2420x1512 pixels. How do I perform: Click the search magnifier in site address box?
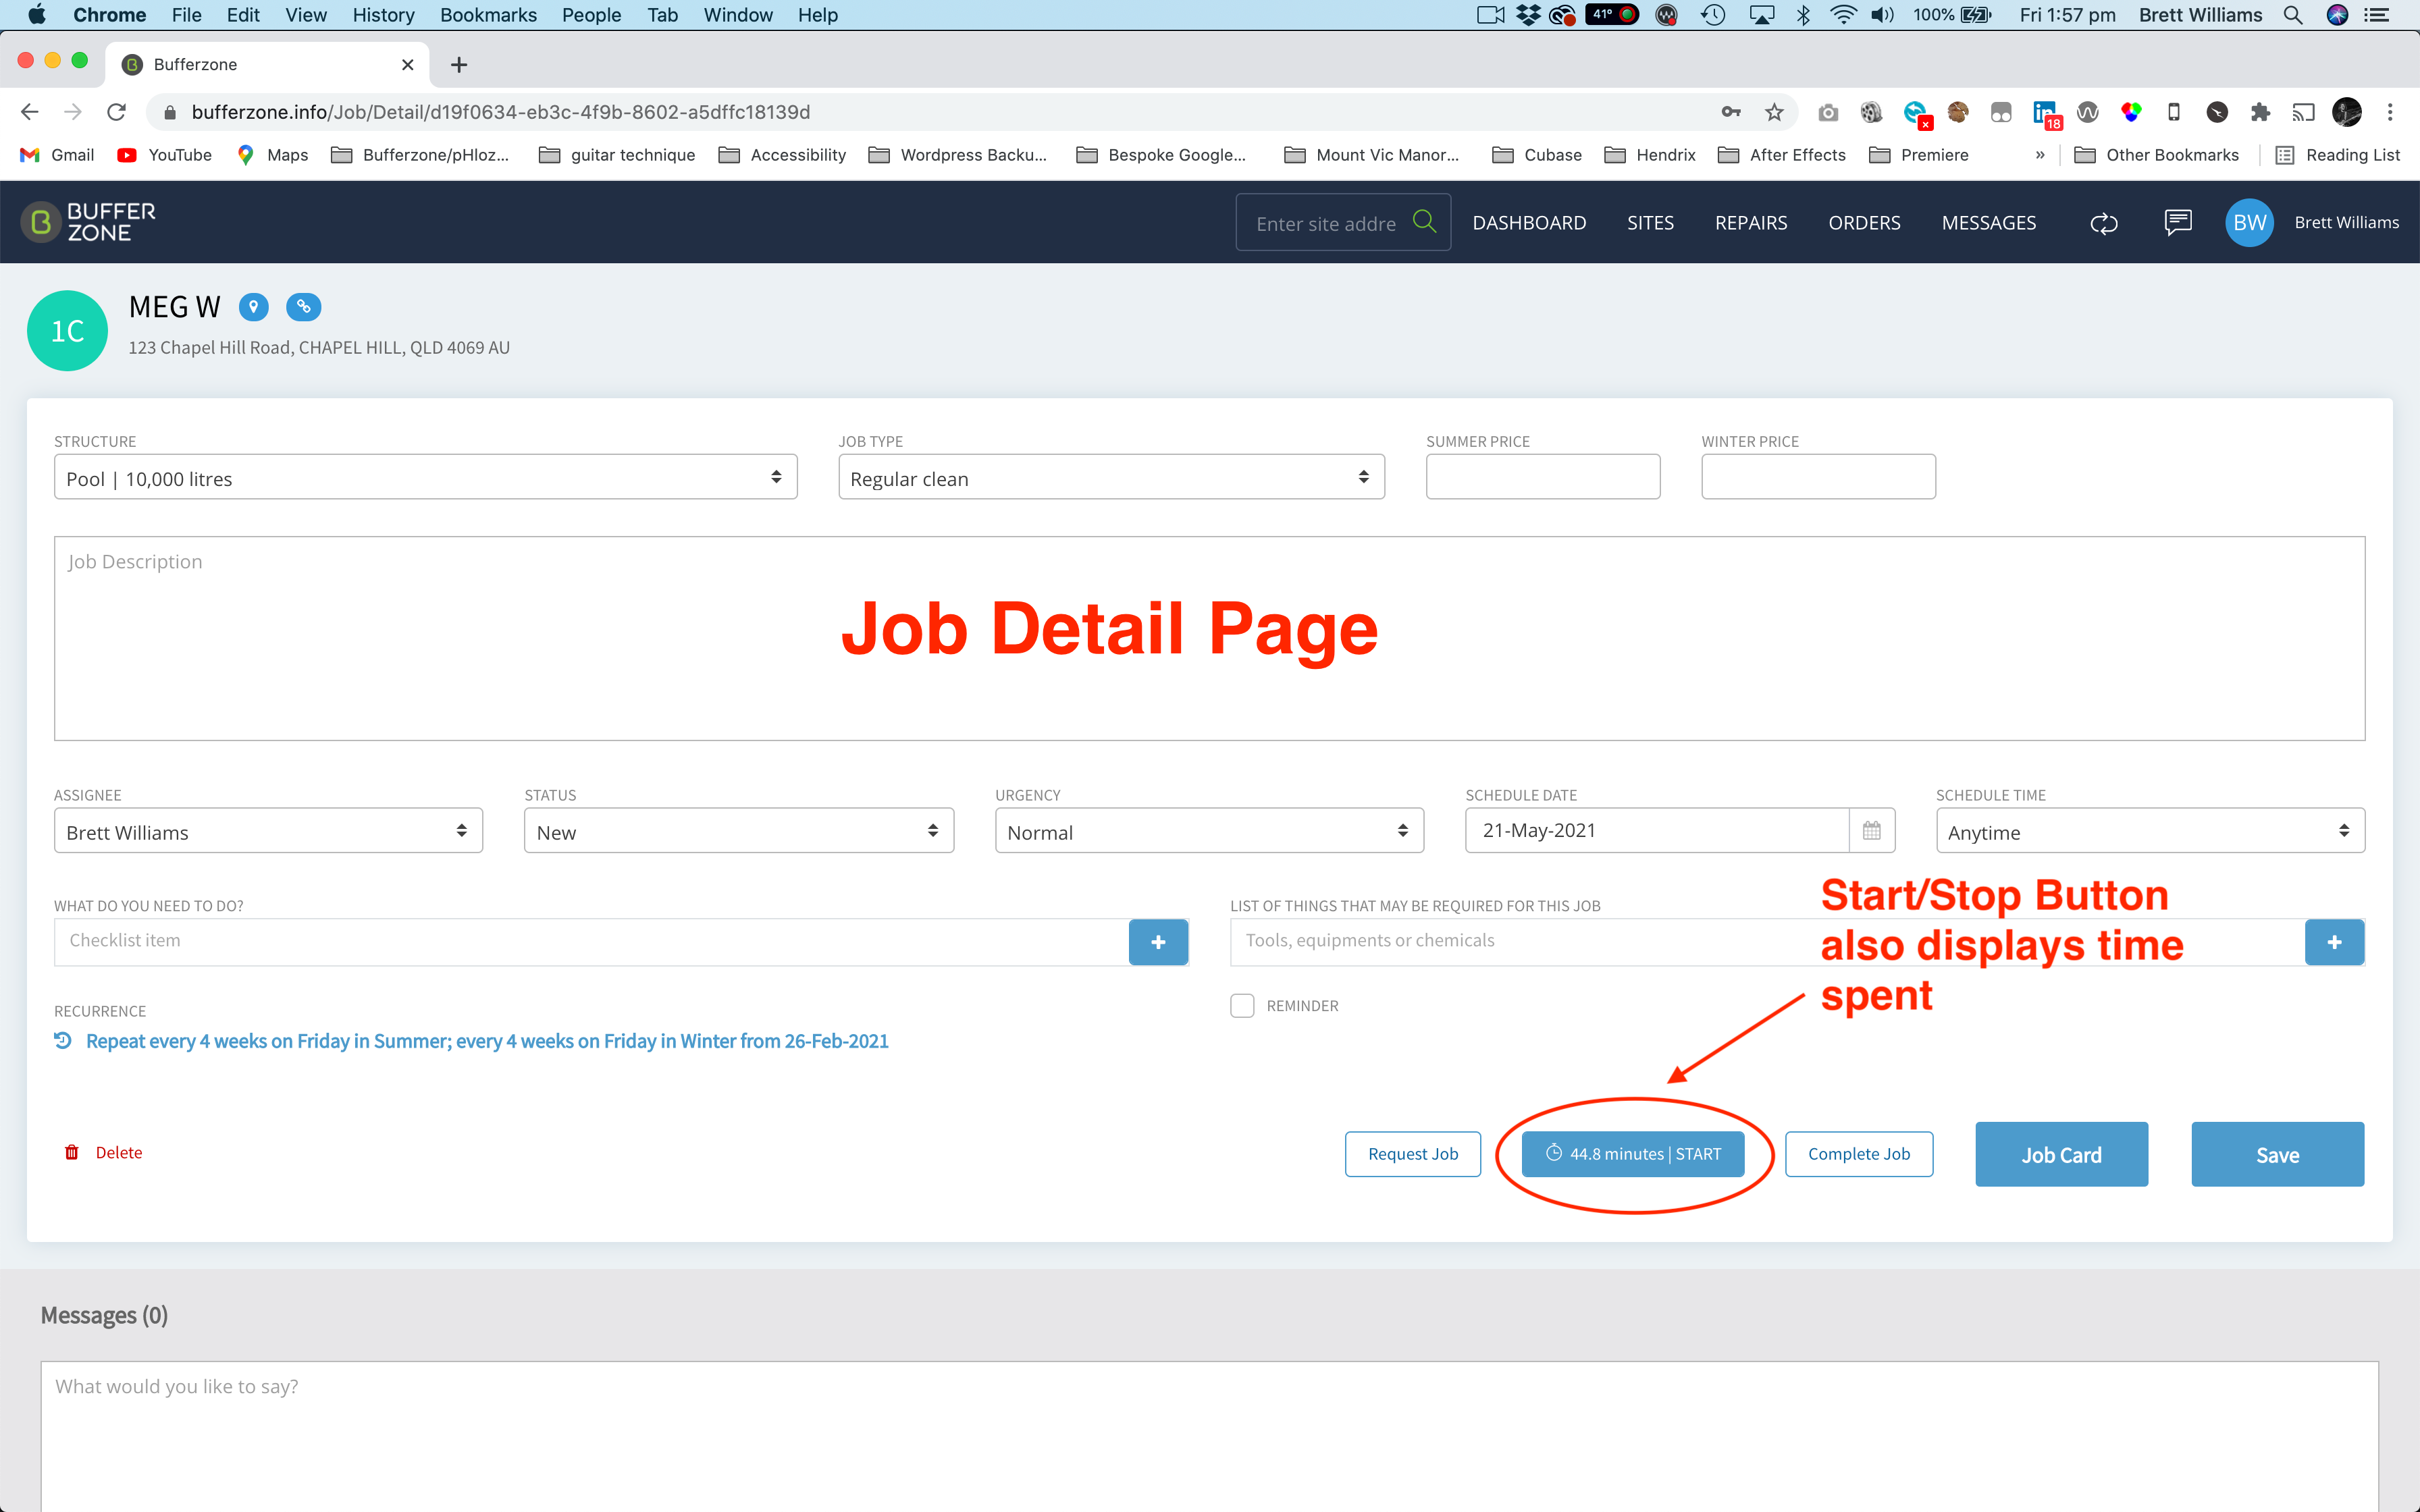(1424, 221)
